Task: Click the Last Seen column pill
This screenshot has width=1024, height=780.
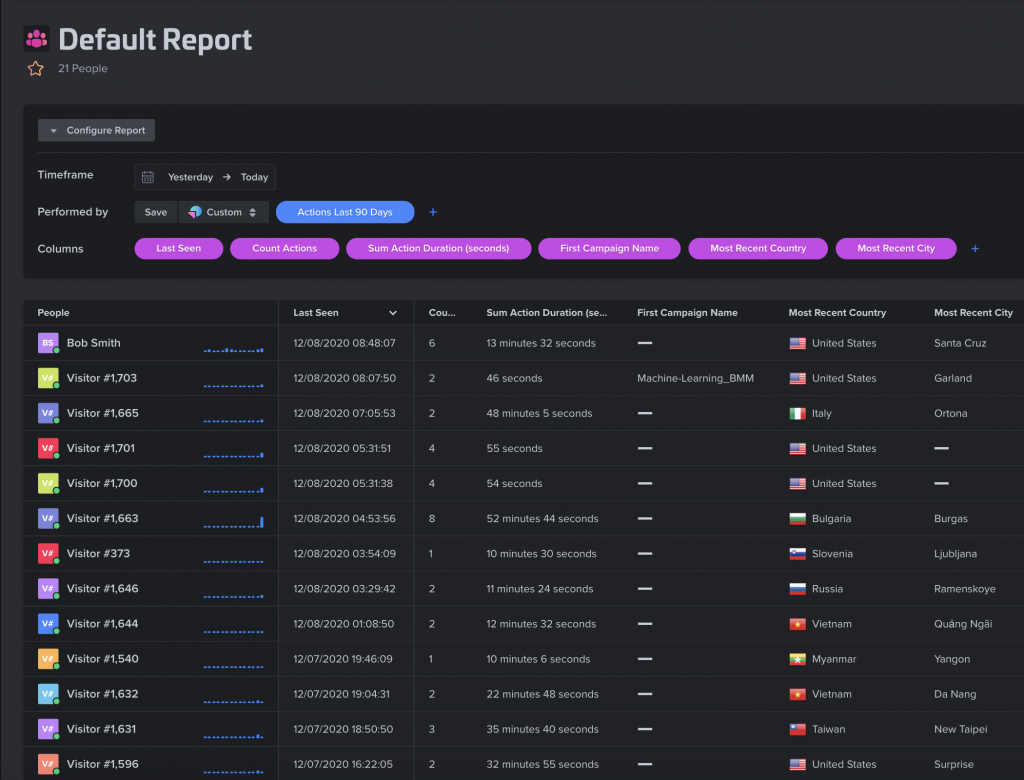Action: click(179, 248)
